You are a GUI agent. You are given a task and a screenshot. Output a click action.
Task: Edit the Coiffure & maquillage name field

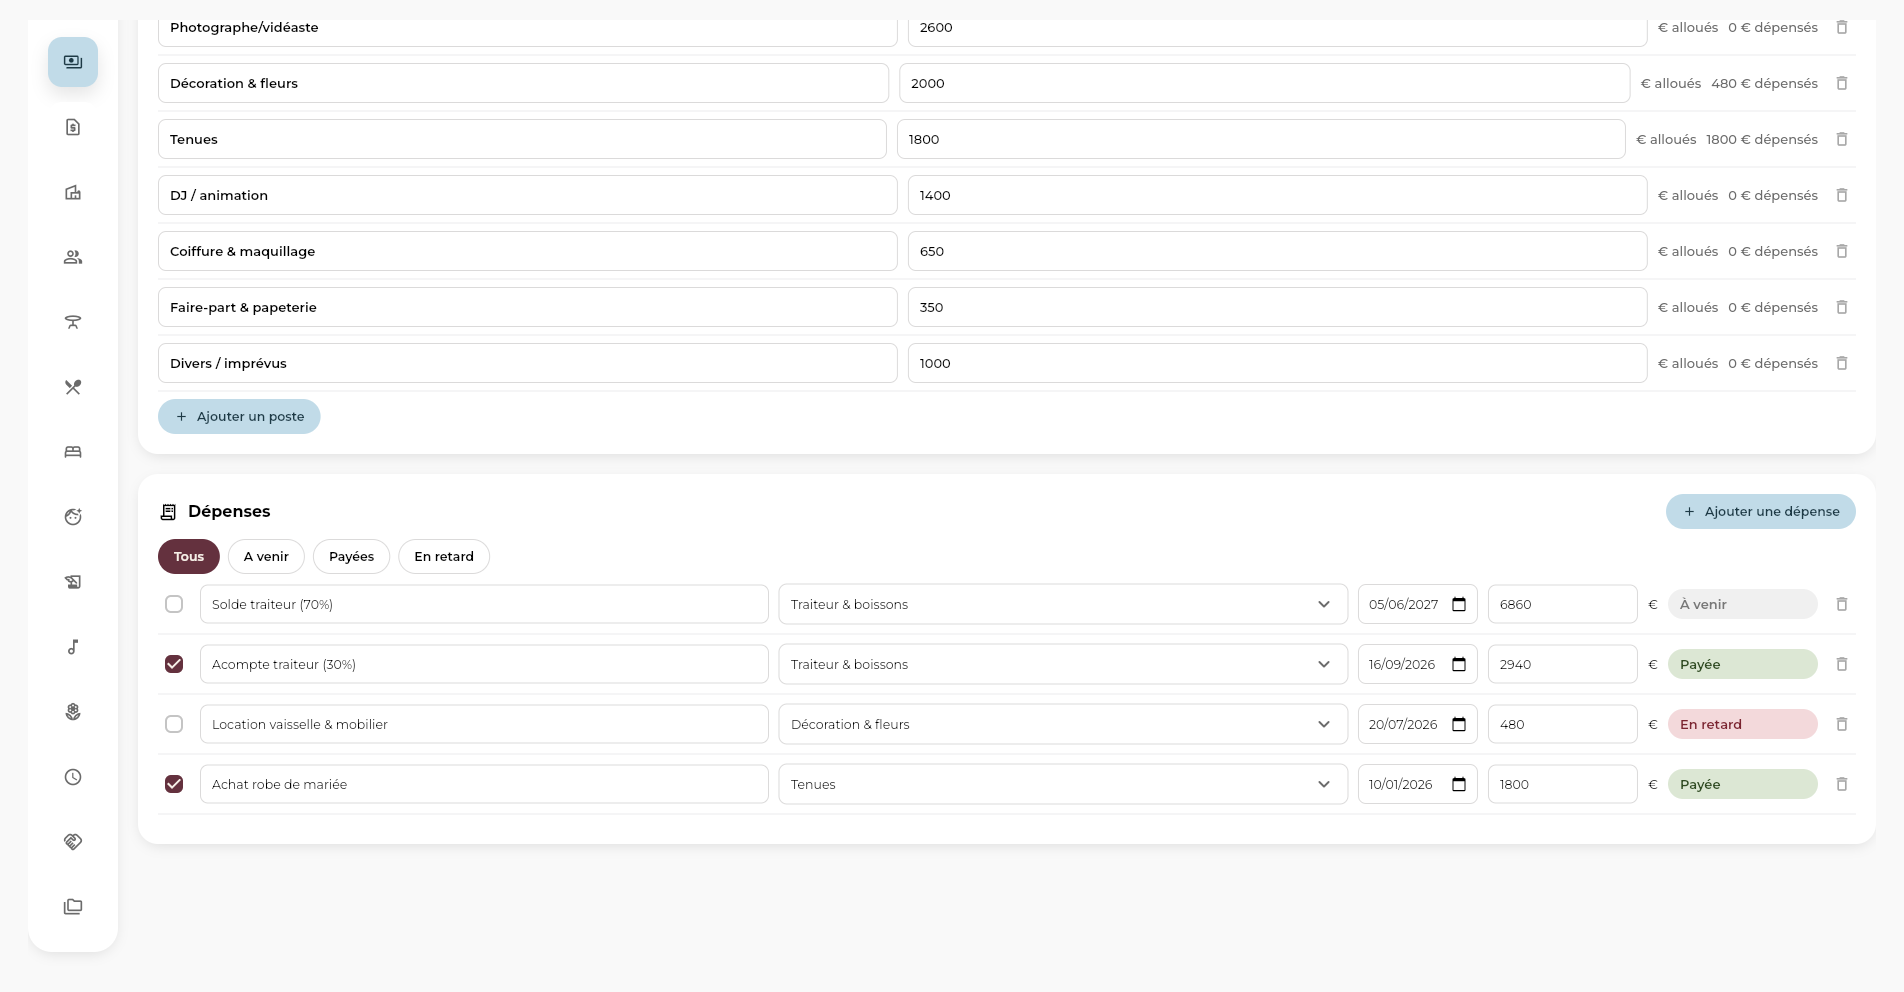(528, 251)
